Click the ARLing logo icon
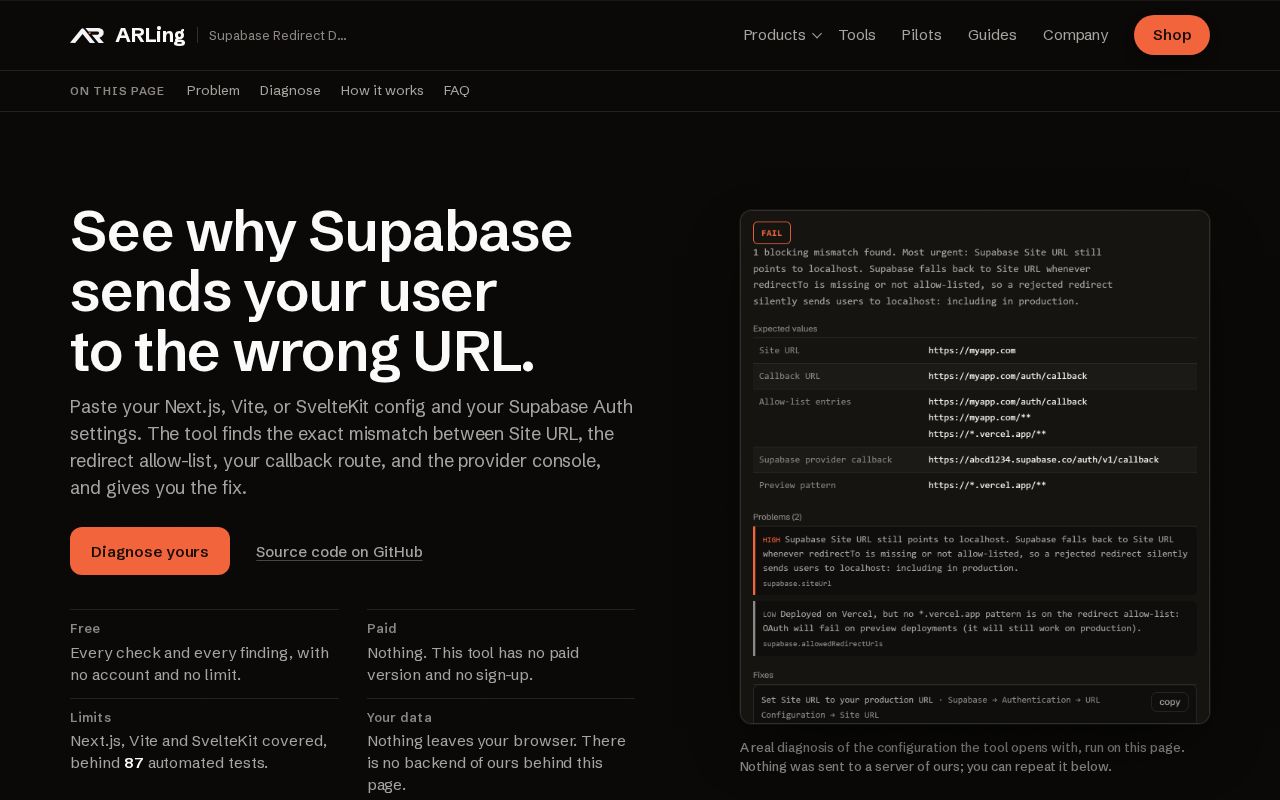Viewport: 1280px width, 800px height. 87,35
